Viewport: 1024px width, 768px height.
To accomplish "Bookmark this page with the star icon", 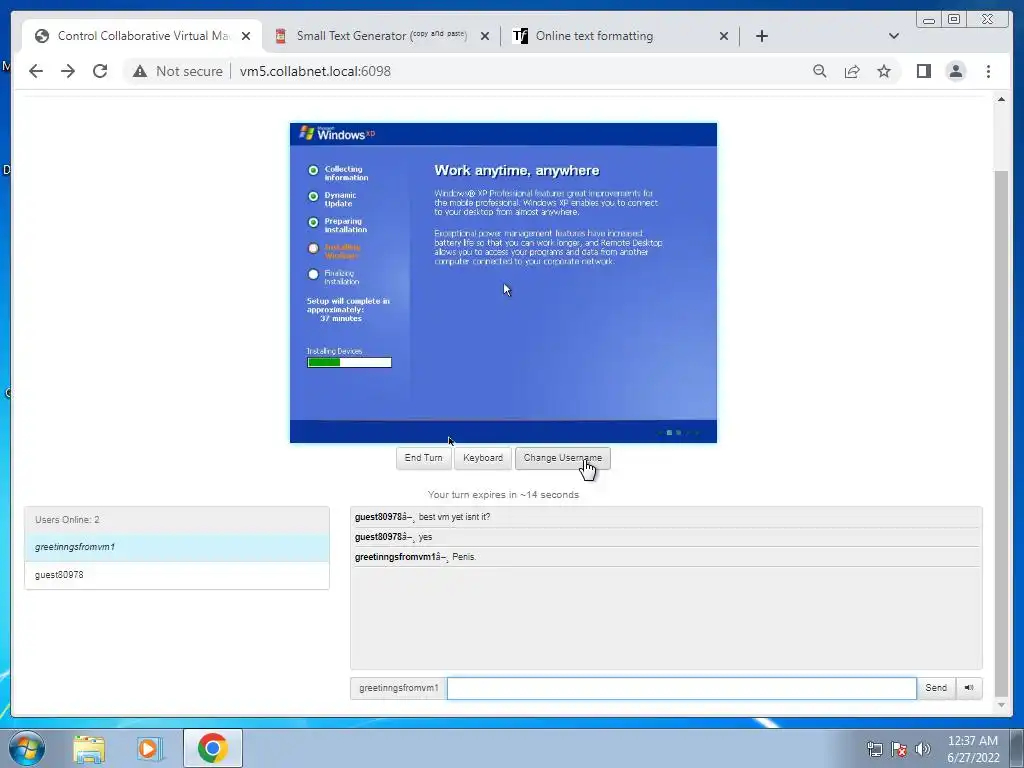I will (884, 71).
